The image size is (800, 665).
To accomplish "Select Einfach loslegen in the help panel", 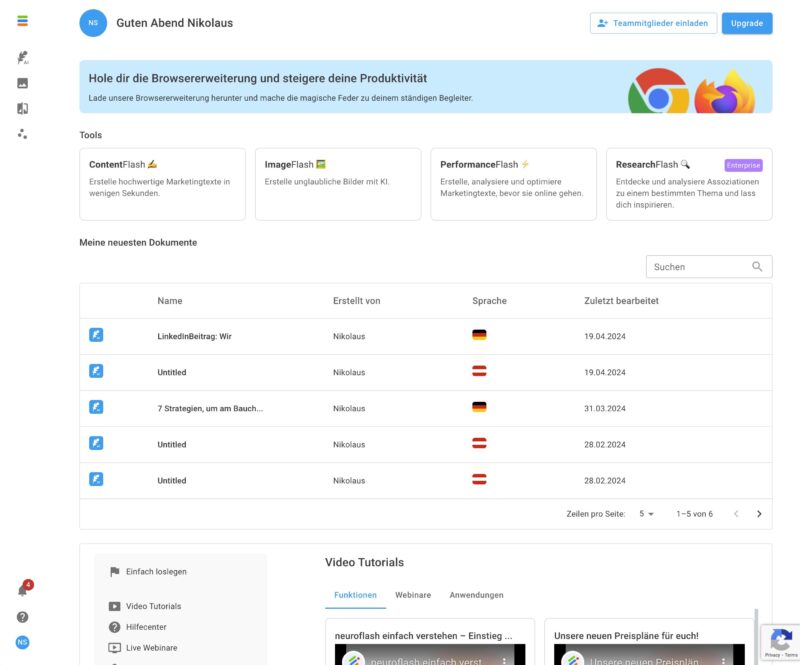I will (156, 572).
